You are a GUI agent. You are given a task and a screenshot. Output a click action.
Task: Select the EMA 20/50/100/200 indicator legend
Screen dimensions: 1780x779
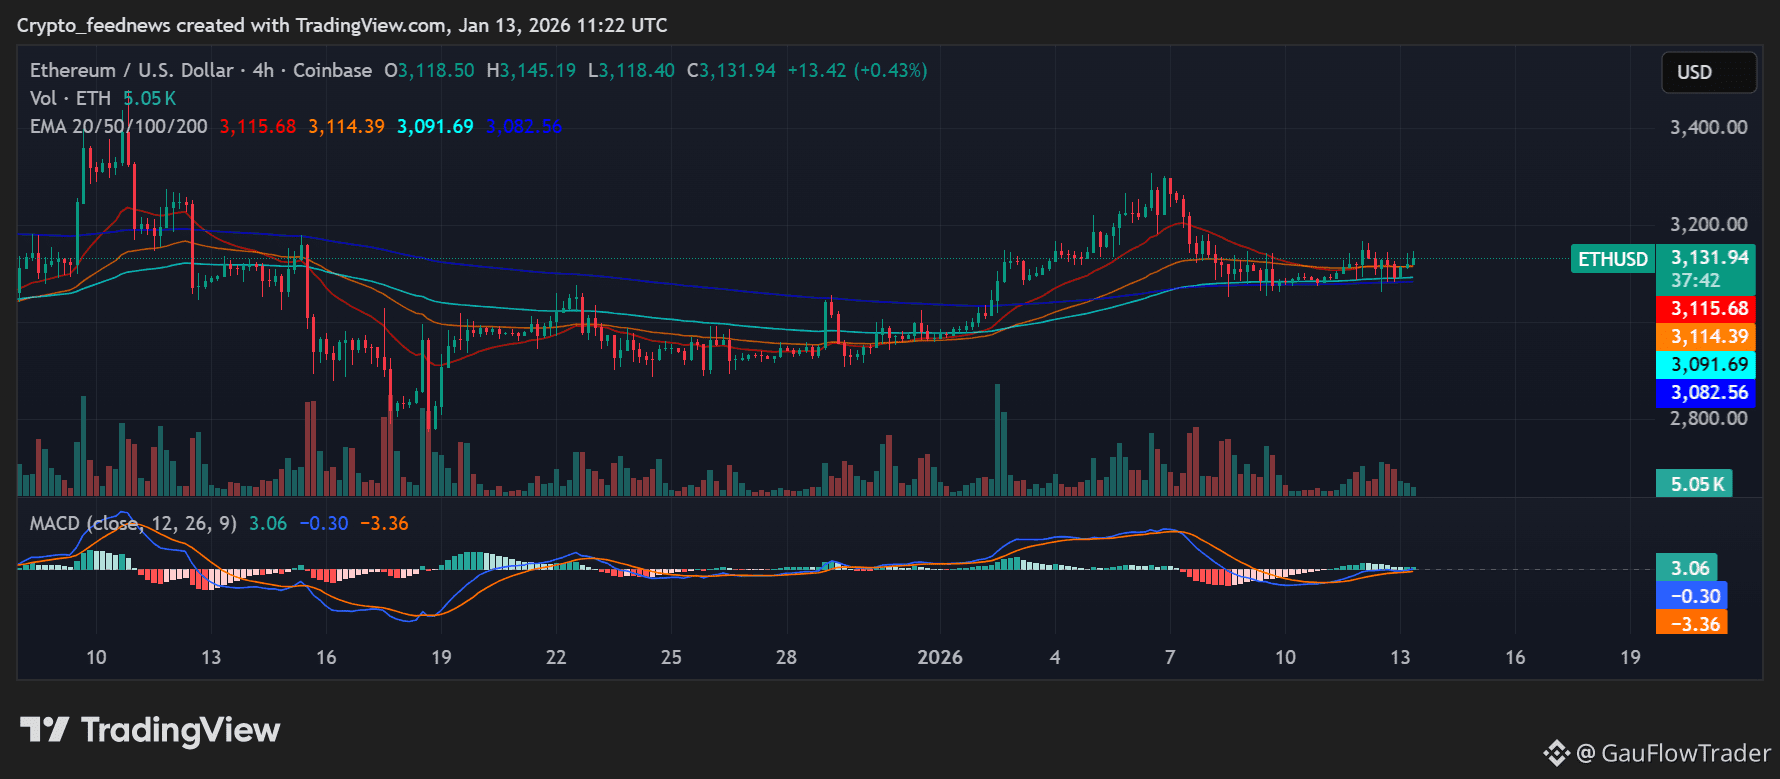click(119, 126)
